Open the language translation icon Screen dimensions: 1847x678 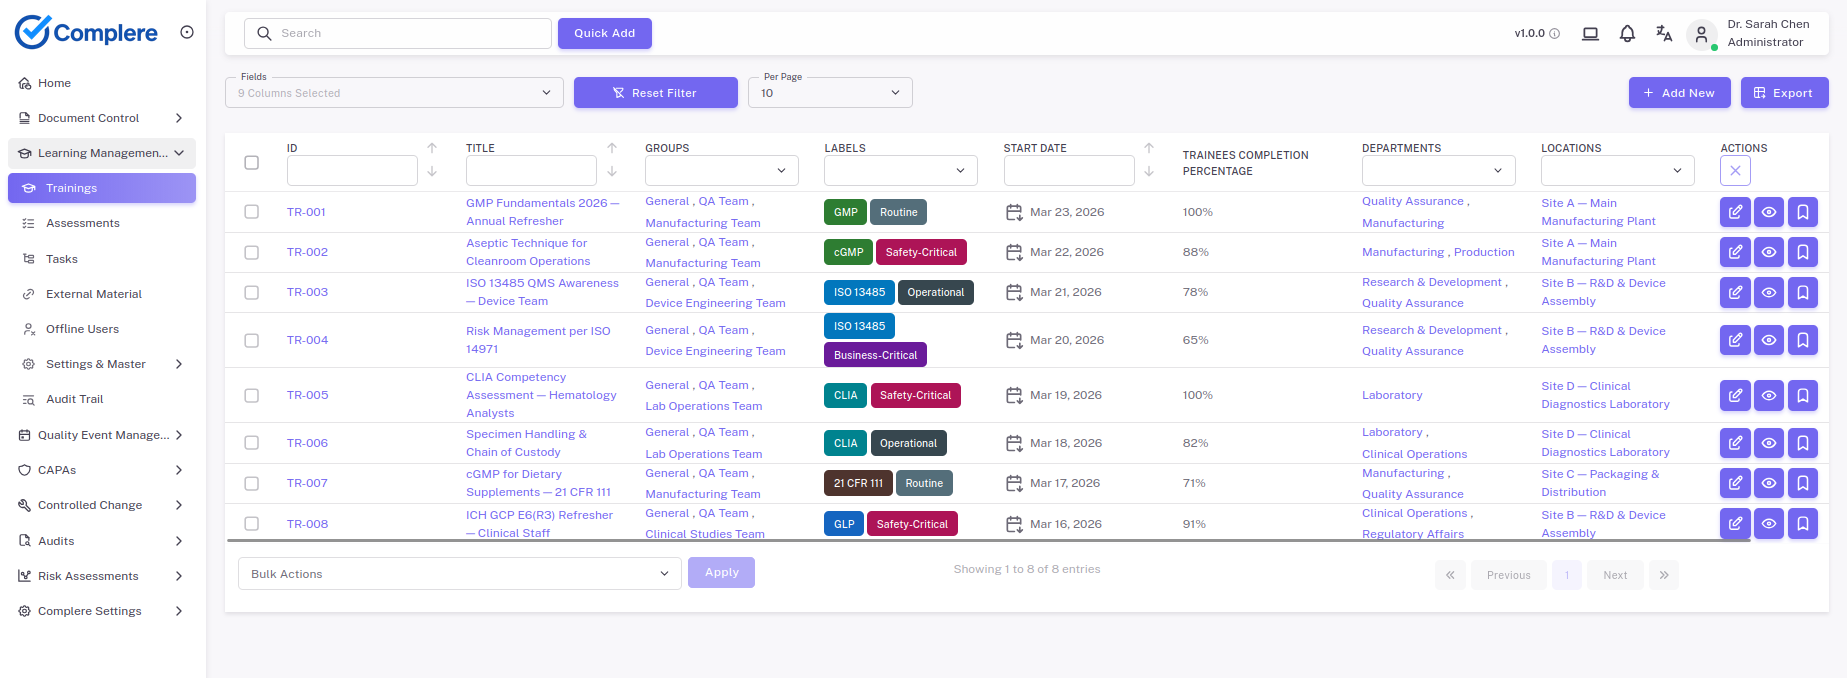(1664, 34)
